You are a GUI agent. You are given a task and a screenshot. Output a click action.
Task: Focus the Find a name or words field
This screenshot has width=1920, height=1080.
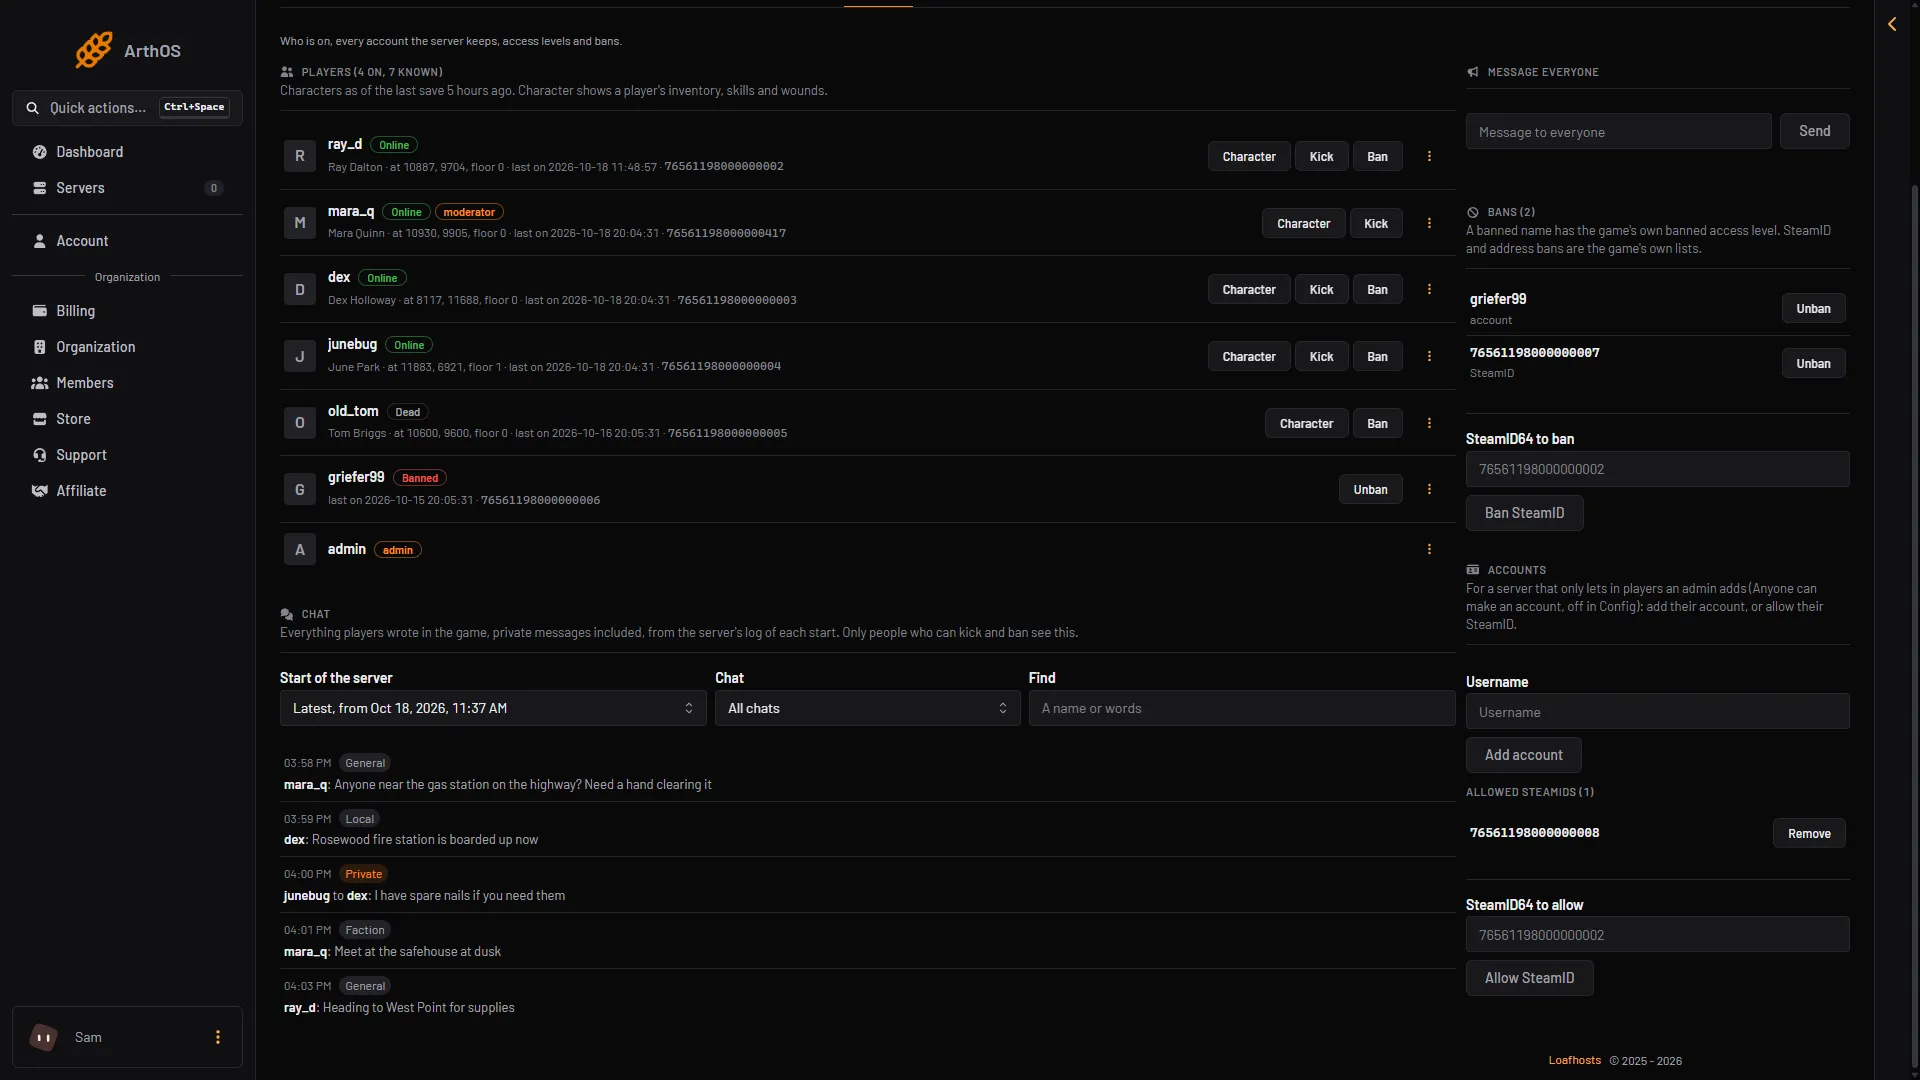tap(1241, 709)
